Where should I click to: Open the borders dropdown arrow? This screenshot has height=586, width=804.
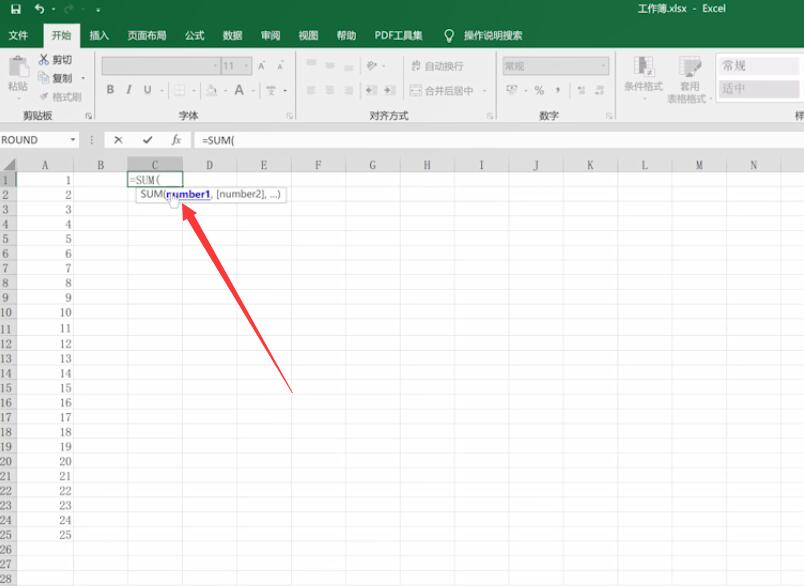[x=194, y=91]
